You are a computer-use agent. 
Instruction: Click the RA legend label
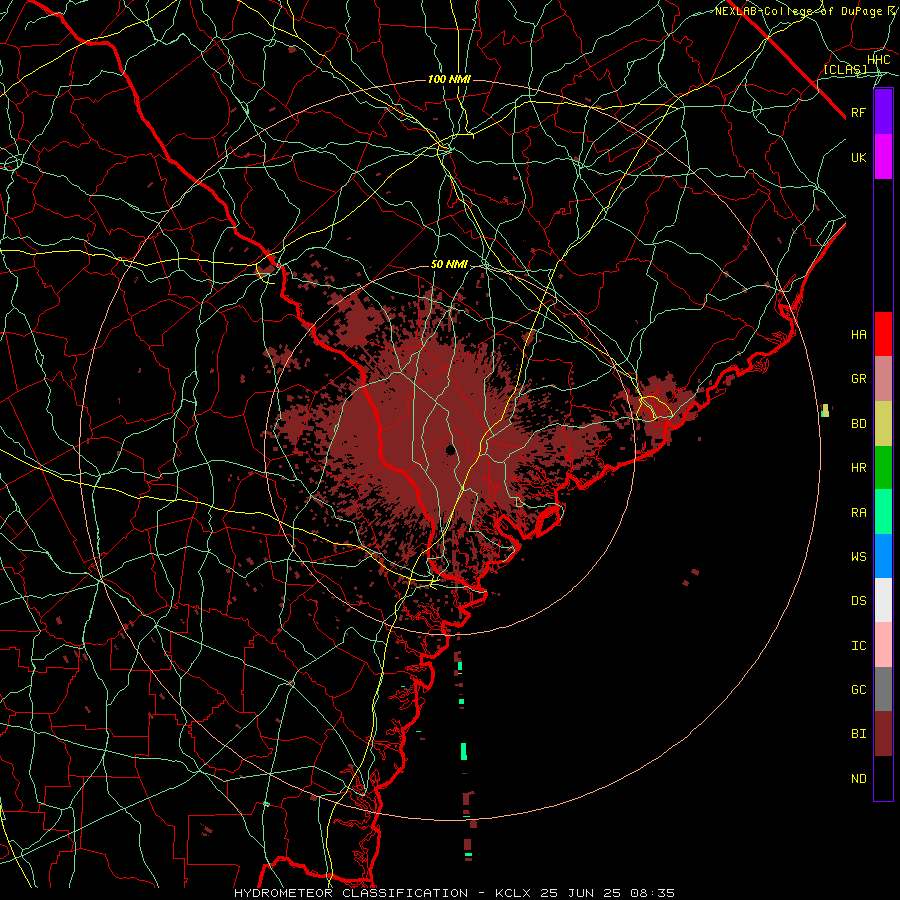click(x=858, y=513)
